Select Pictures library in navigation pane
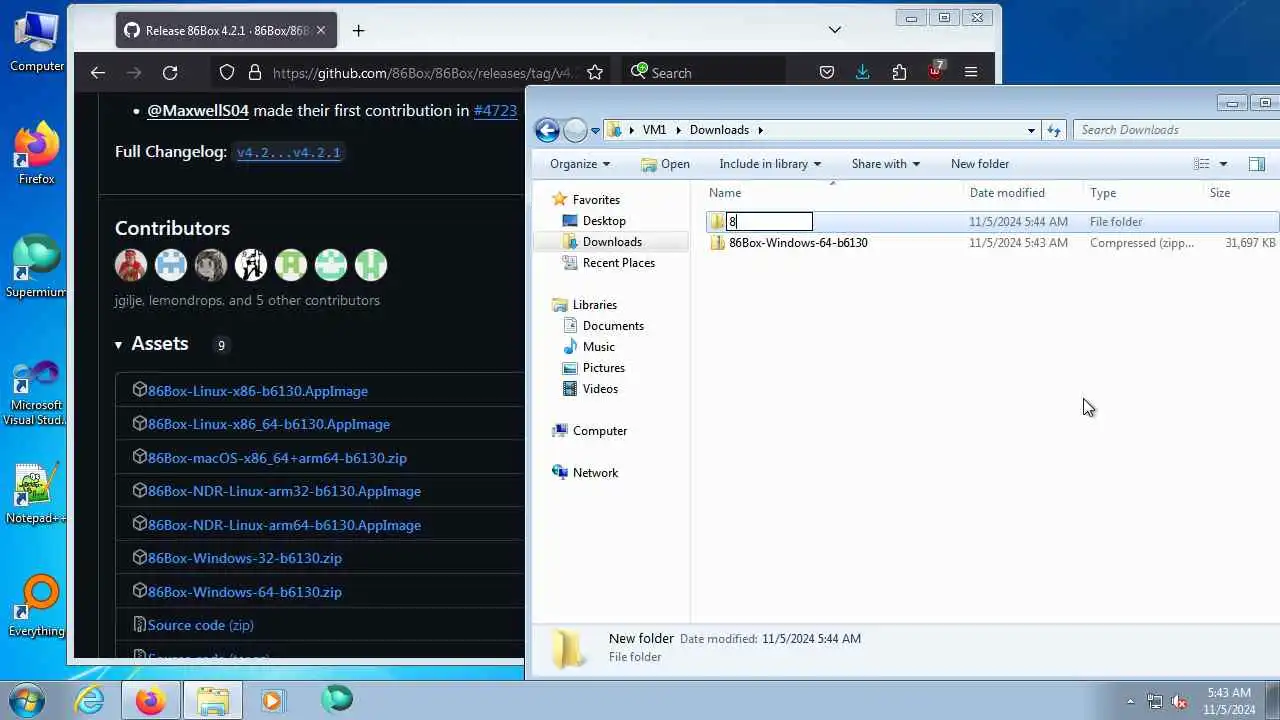The height and width of the screenshot is (720, 1280). click(x=603, y=368)
